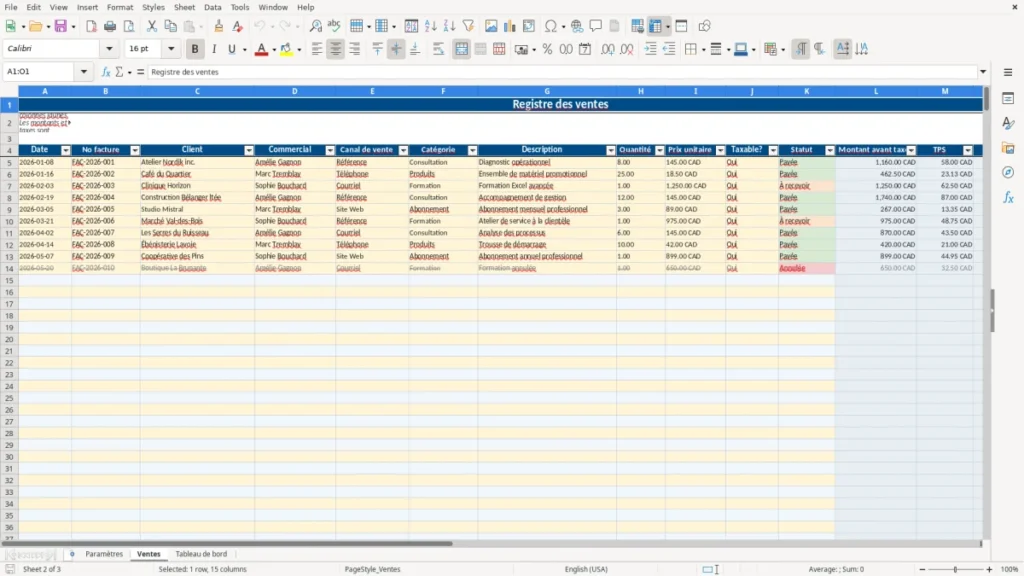Open the Sheet menu
Screen dimensions: 1024x576
pos(184,7)
